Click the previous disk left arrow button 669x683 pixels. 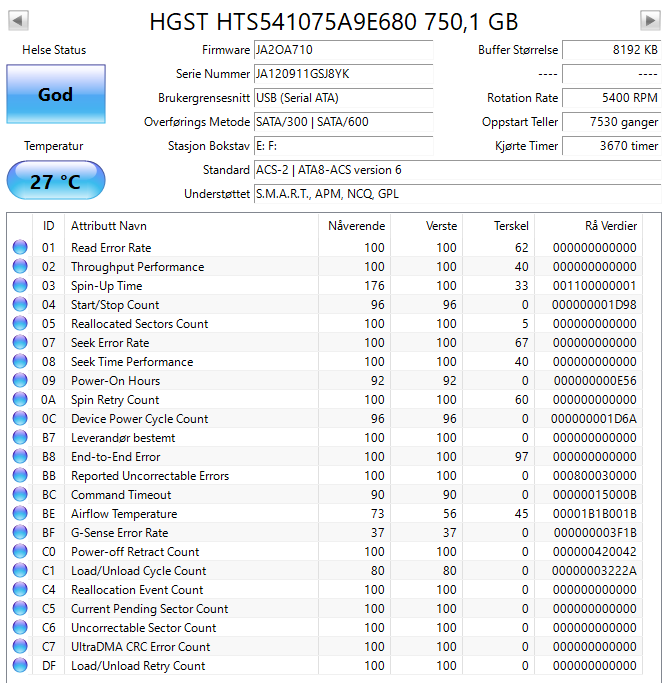19,20
